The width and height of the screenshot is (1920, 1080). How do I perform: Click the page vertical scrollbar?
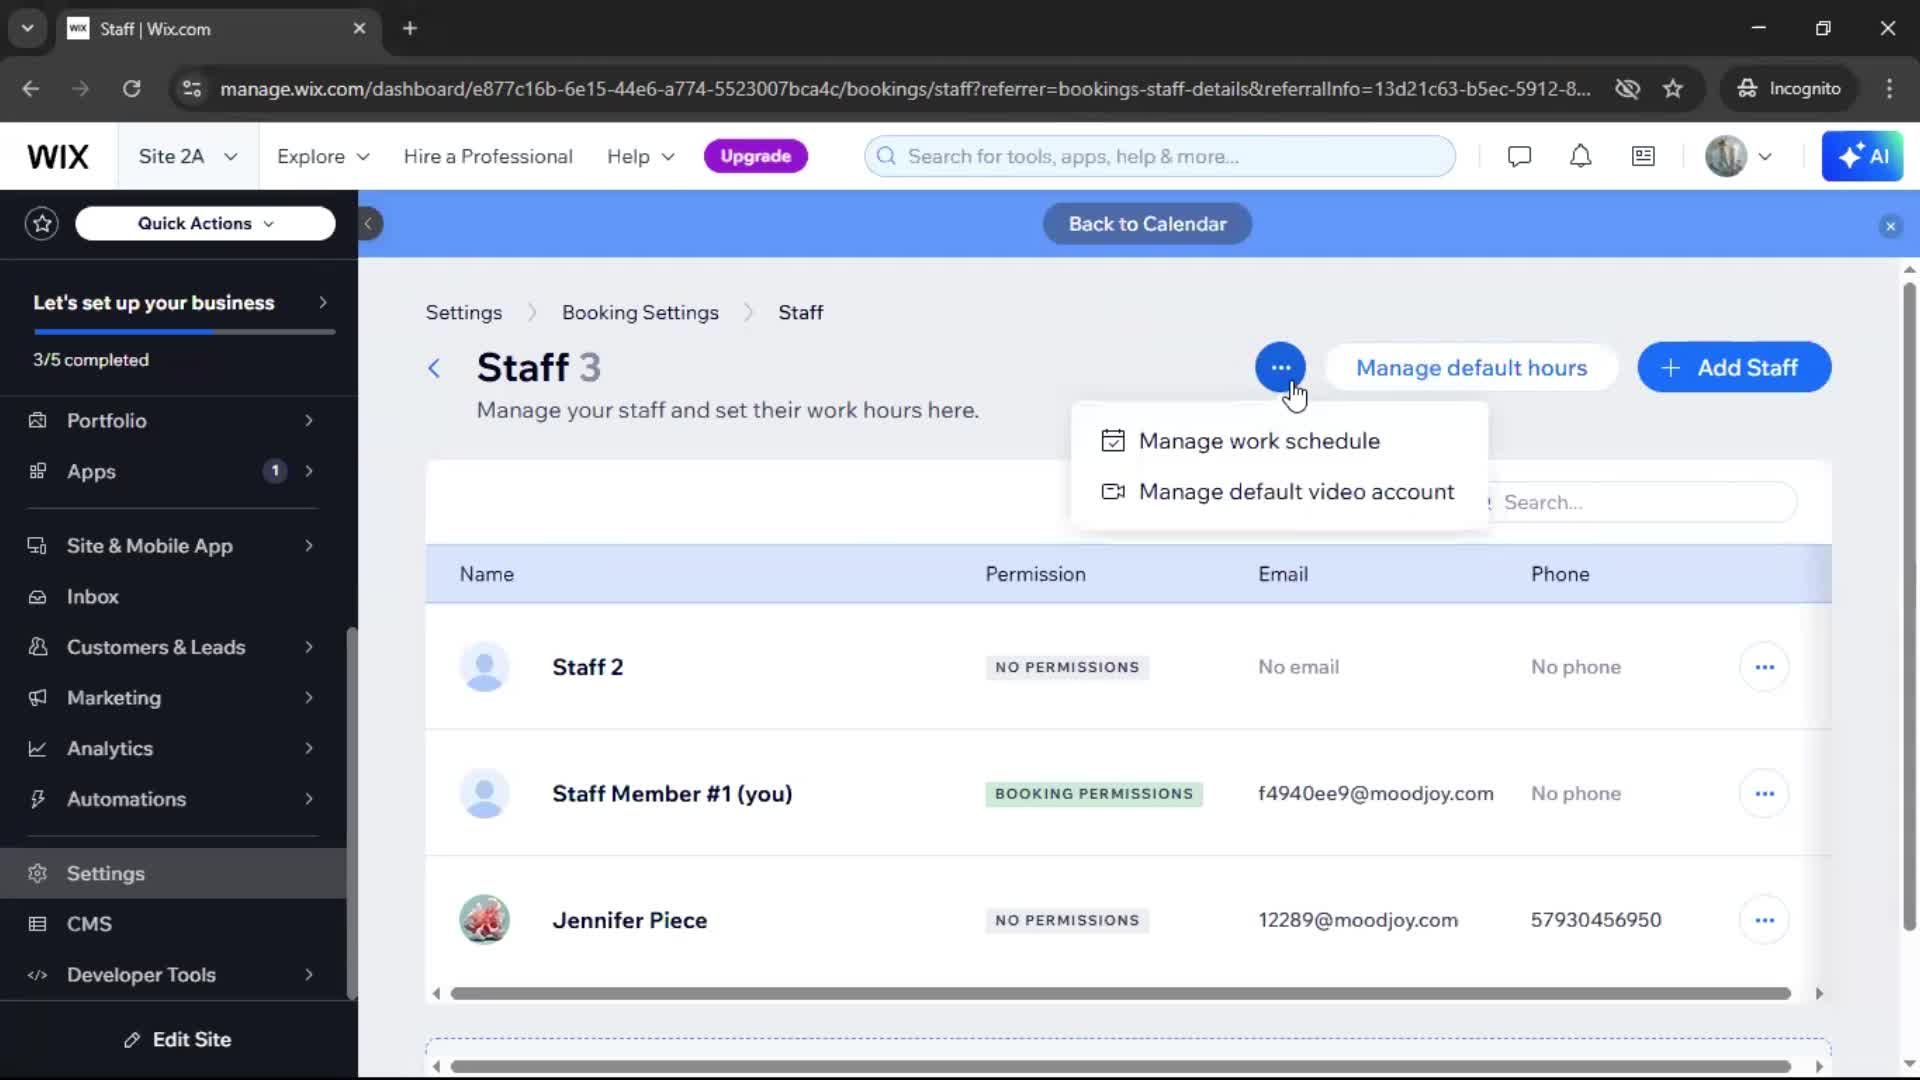tap(1909, 607)
